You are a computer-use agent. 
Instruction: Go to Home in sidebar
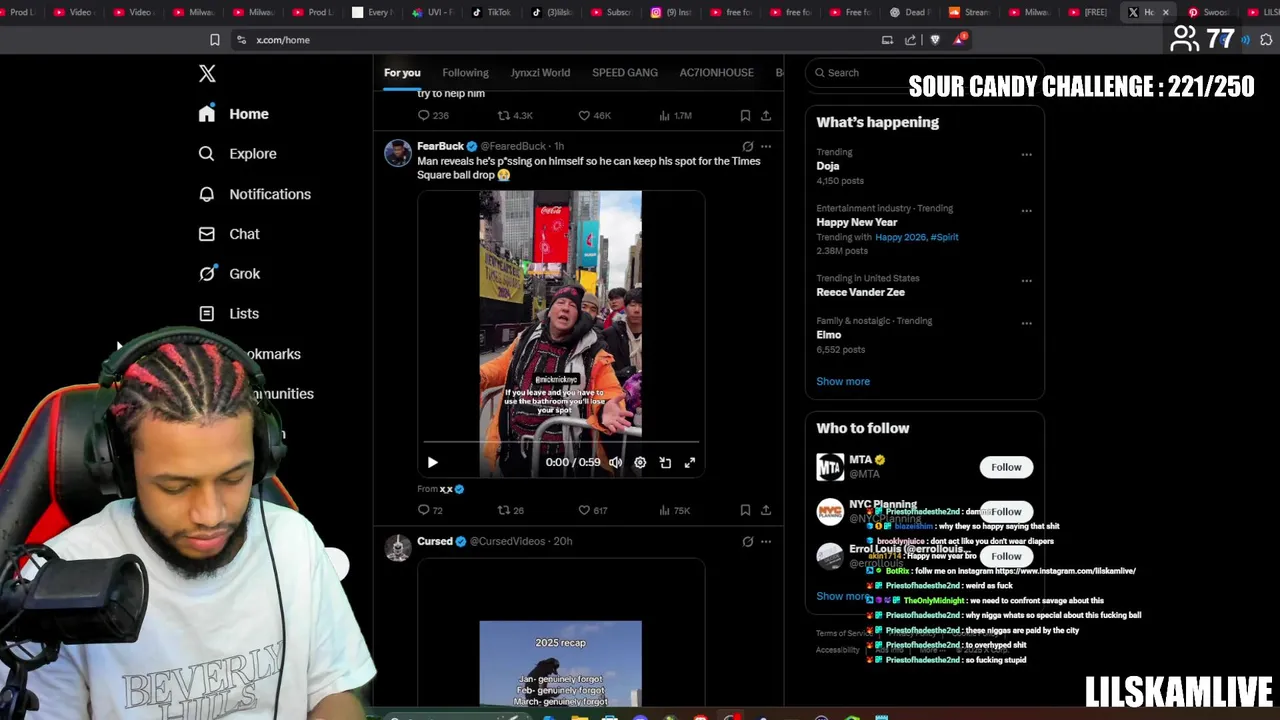coord(234,114)
